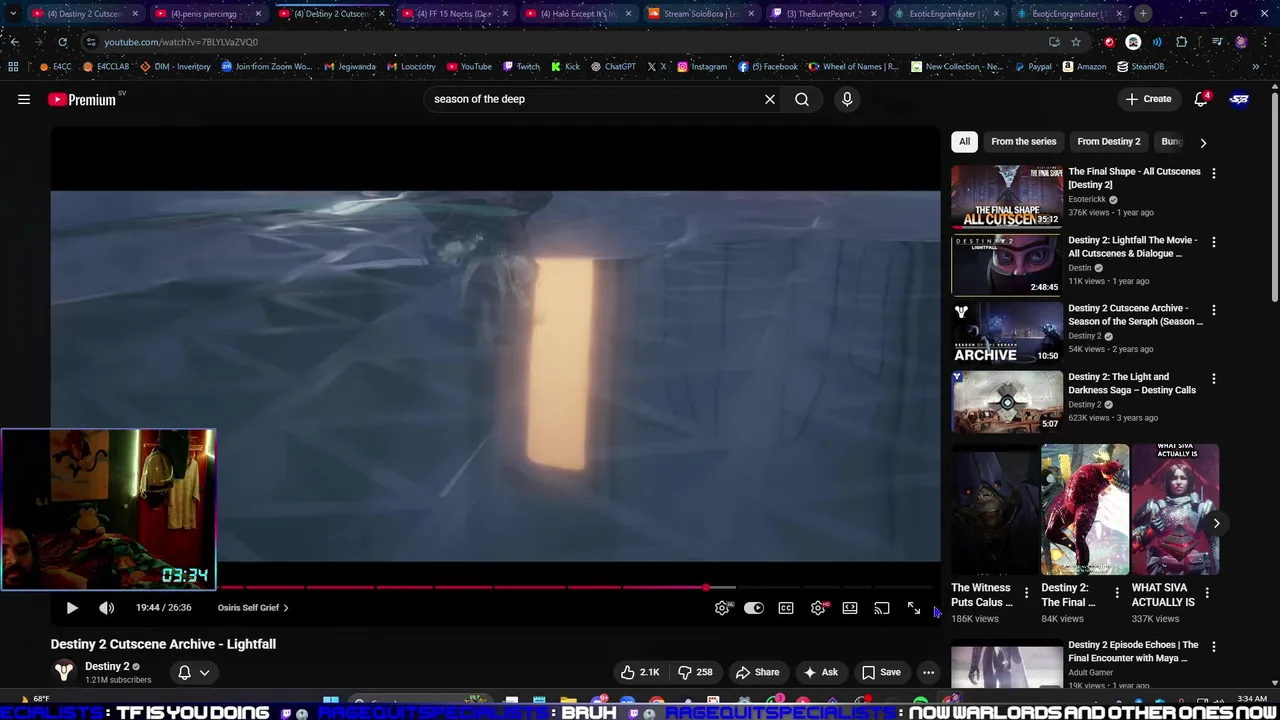Save the video to a playlist
This screenshot has height=720, width=1280.
coord(881,672)
